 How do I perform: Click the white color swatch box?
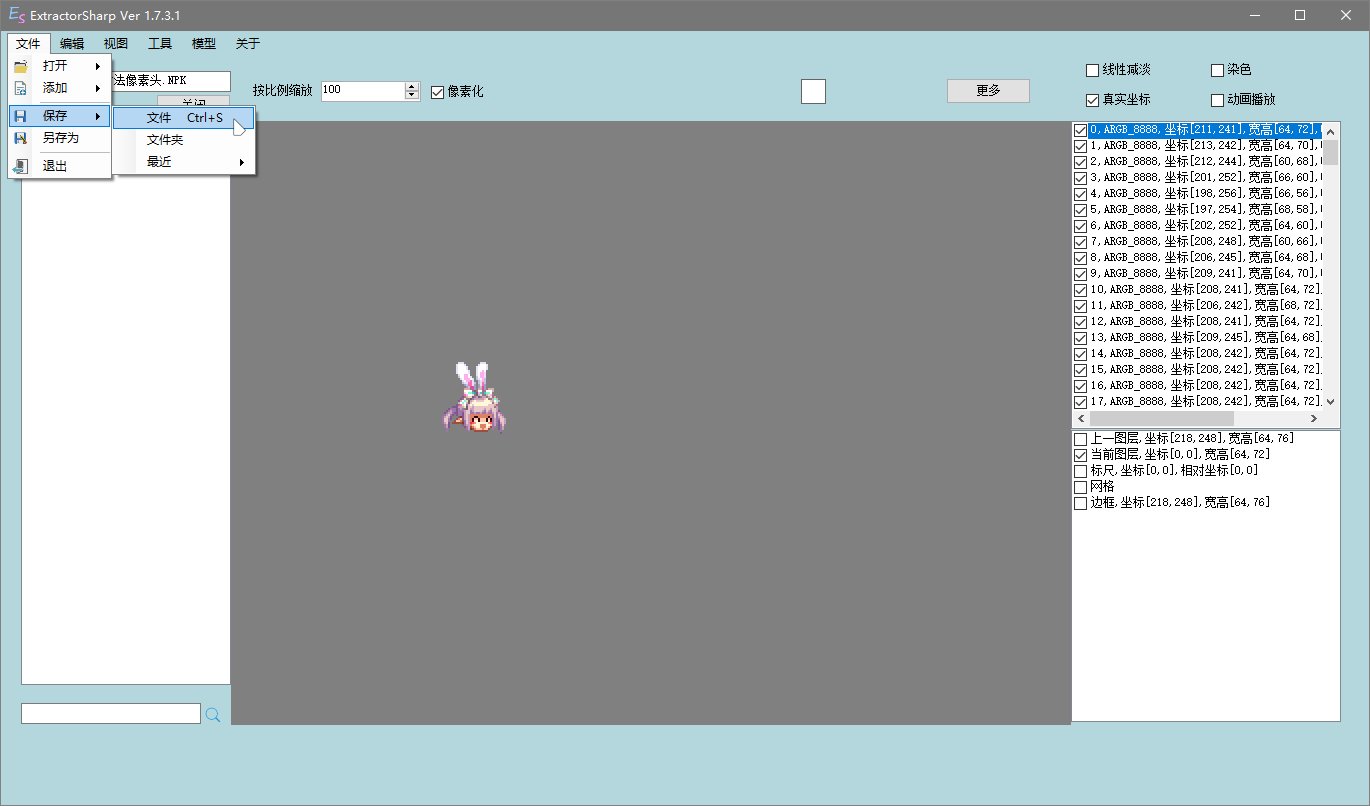pyautogui.click(x=813, y=91)
